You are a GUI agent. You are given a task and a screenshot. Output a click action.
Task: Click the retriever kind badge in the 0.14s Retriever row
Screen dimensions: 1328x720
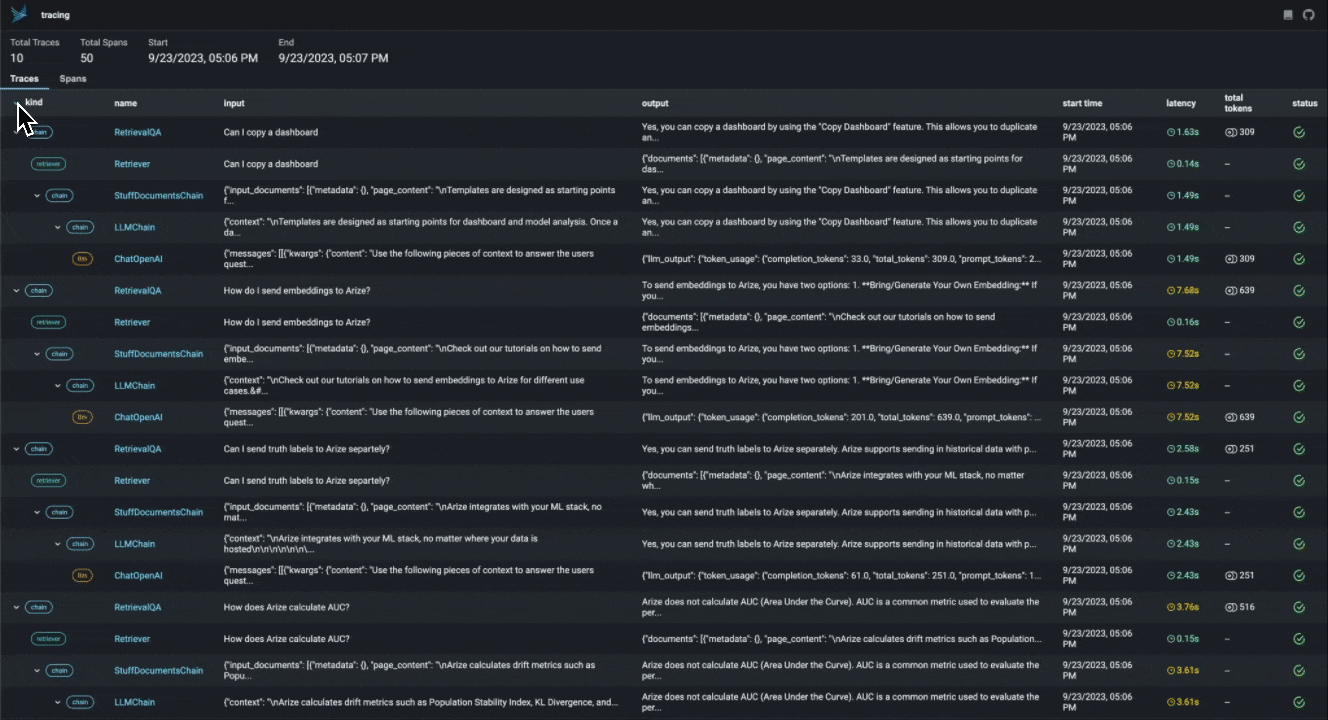[x=48, y=164]
